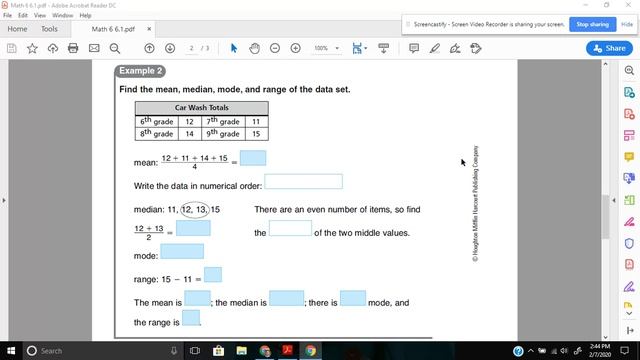Upload file to cloud icon

click(53, 49)
